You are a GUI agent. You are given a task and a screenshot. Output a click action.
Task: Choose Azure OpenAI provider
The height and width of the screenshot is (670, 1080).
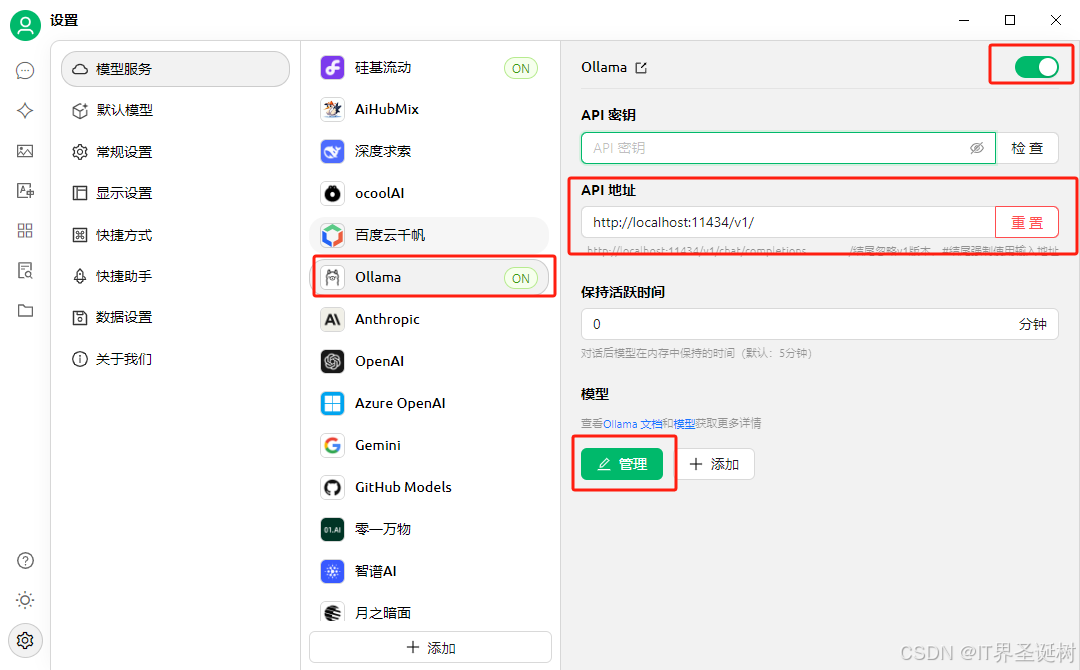(430, 404)
